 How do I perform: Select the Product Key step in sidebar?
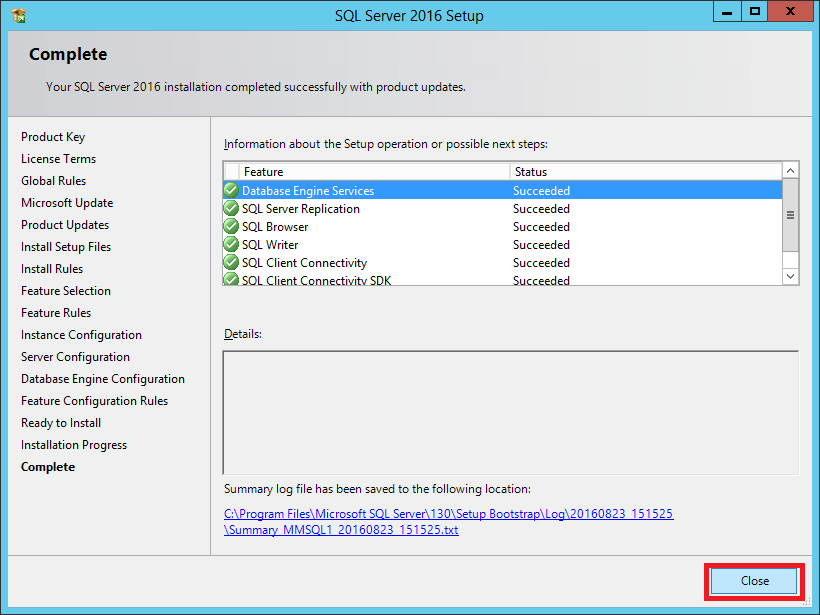click(53, 137)
